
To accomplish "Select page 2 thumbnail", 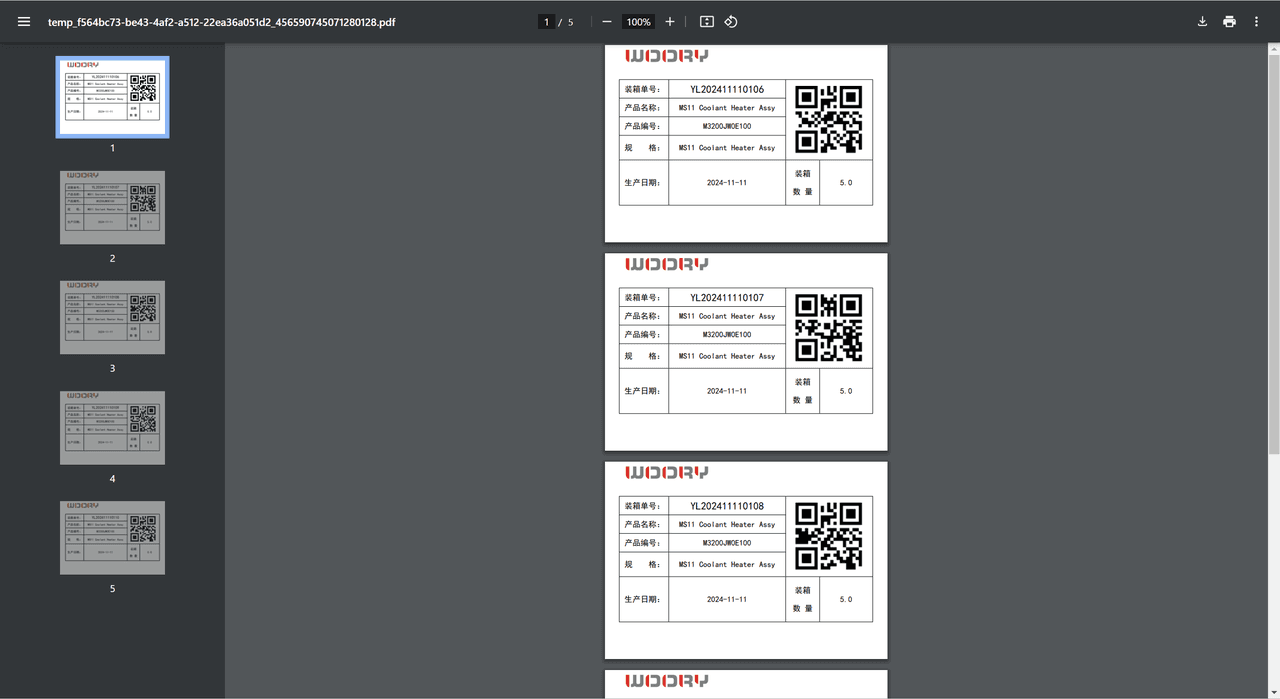I will (x=112, y=207).
